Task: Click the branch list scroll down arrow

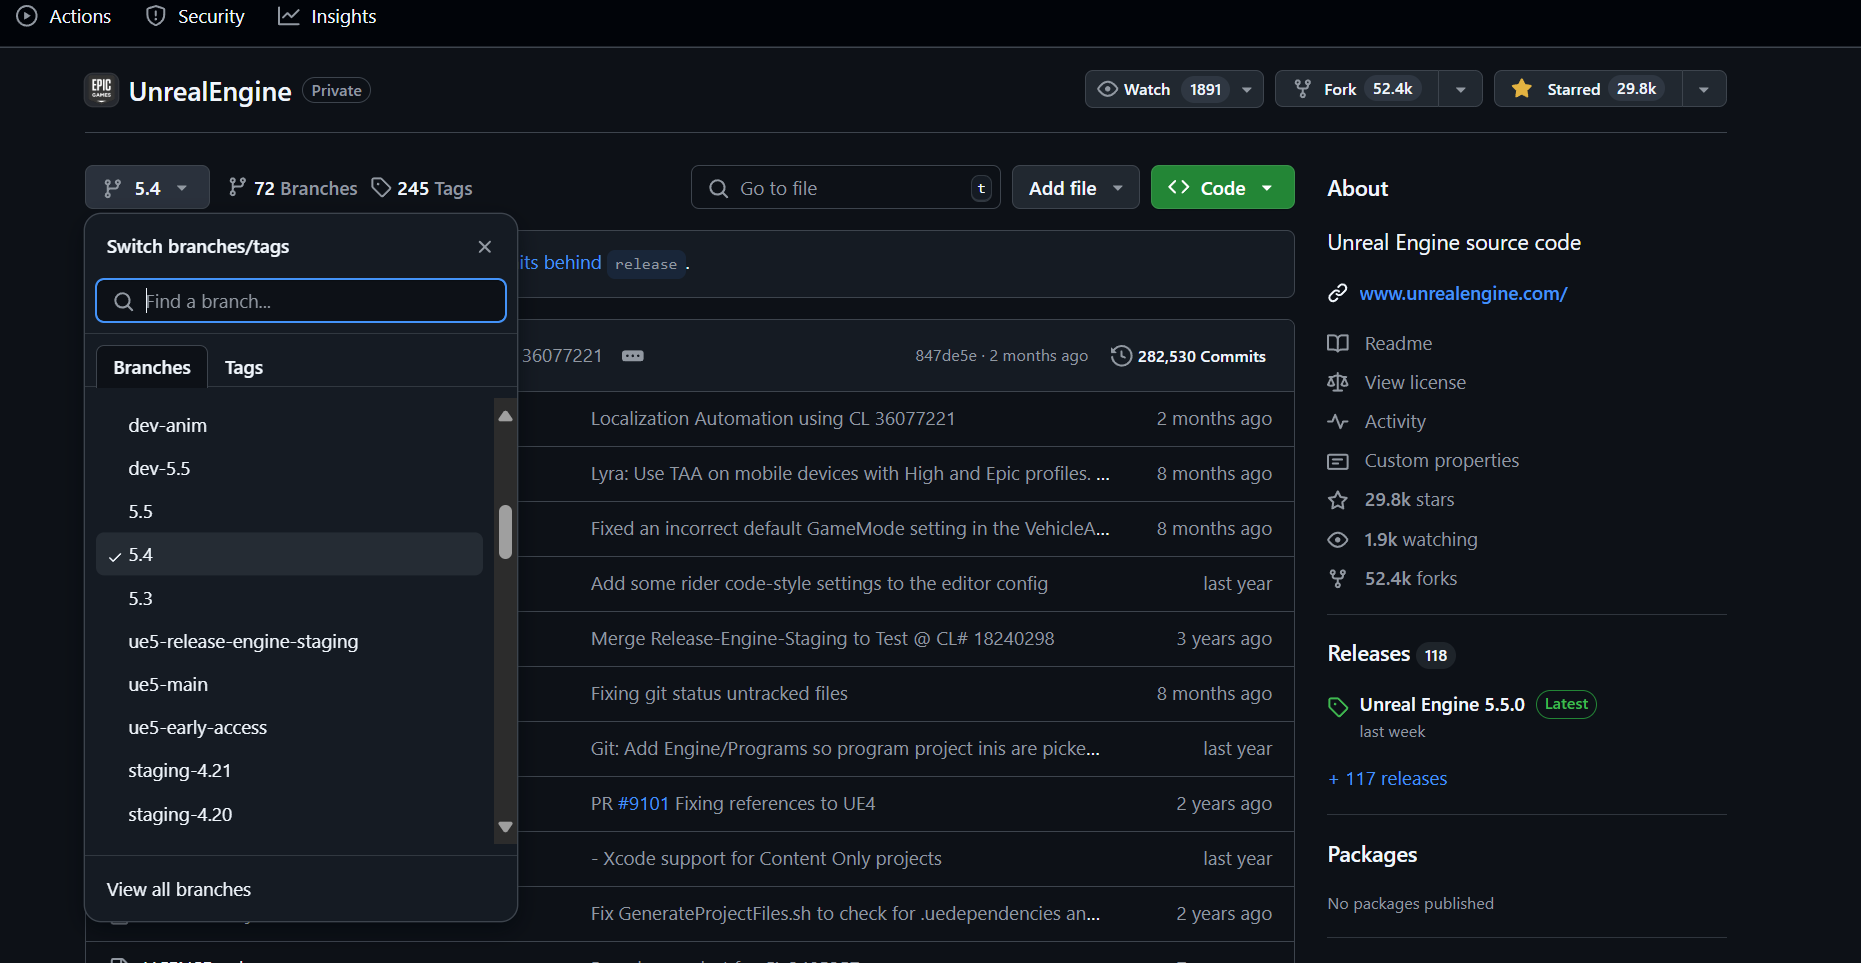Action: 505,827
